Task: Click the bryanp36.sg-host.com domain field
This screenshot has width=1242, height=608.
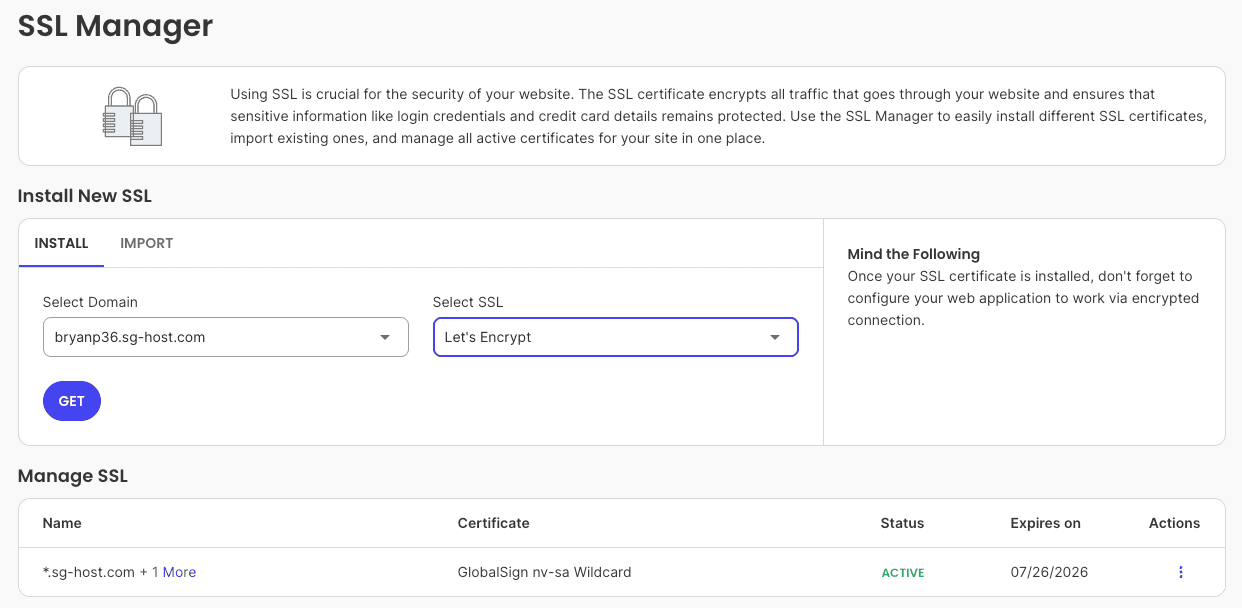Action: (226, 337)
